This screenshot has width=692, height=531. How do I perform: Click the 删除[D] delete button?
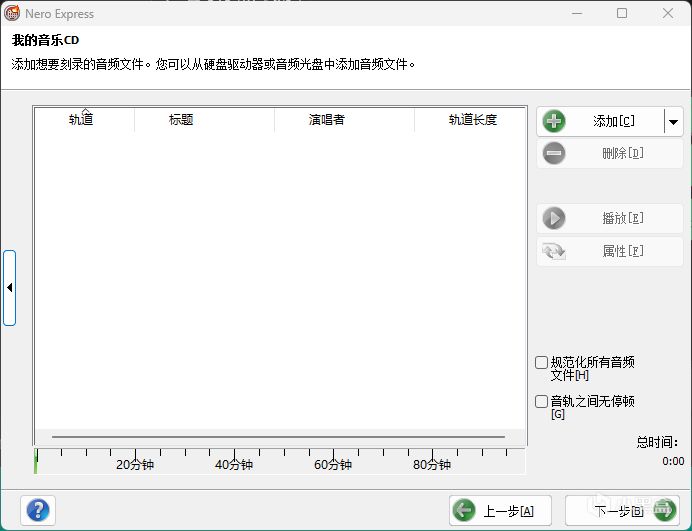click(x=610, y=154)
